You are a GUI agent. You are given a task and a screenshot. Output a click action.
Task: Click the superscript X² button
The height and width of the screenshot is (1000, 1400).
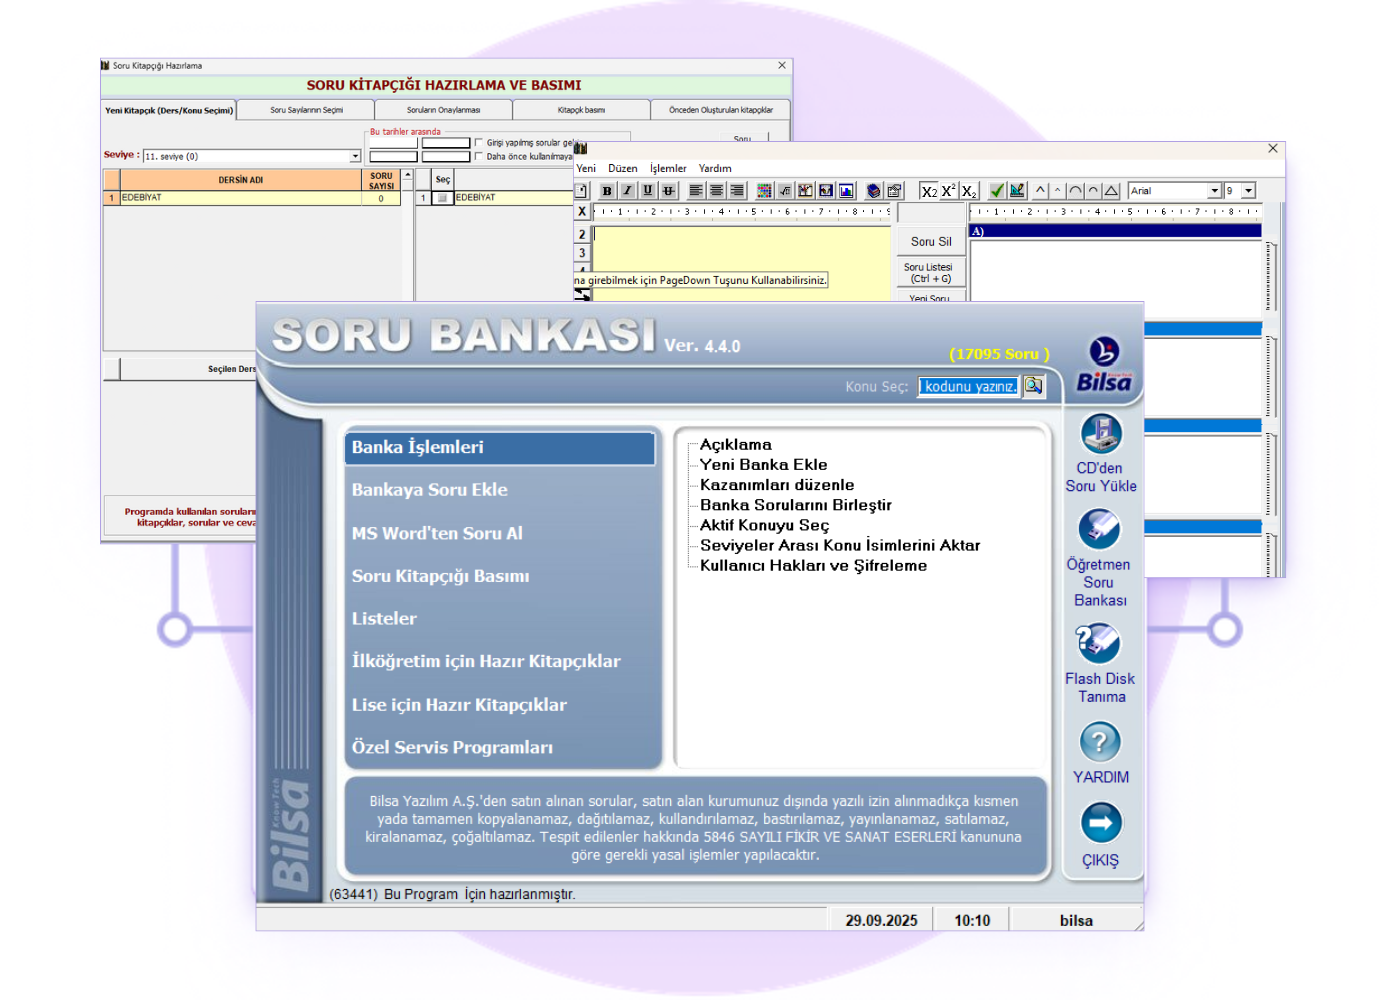tap(948, 191)
